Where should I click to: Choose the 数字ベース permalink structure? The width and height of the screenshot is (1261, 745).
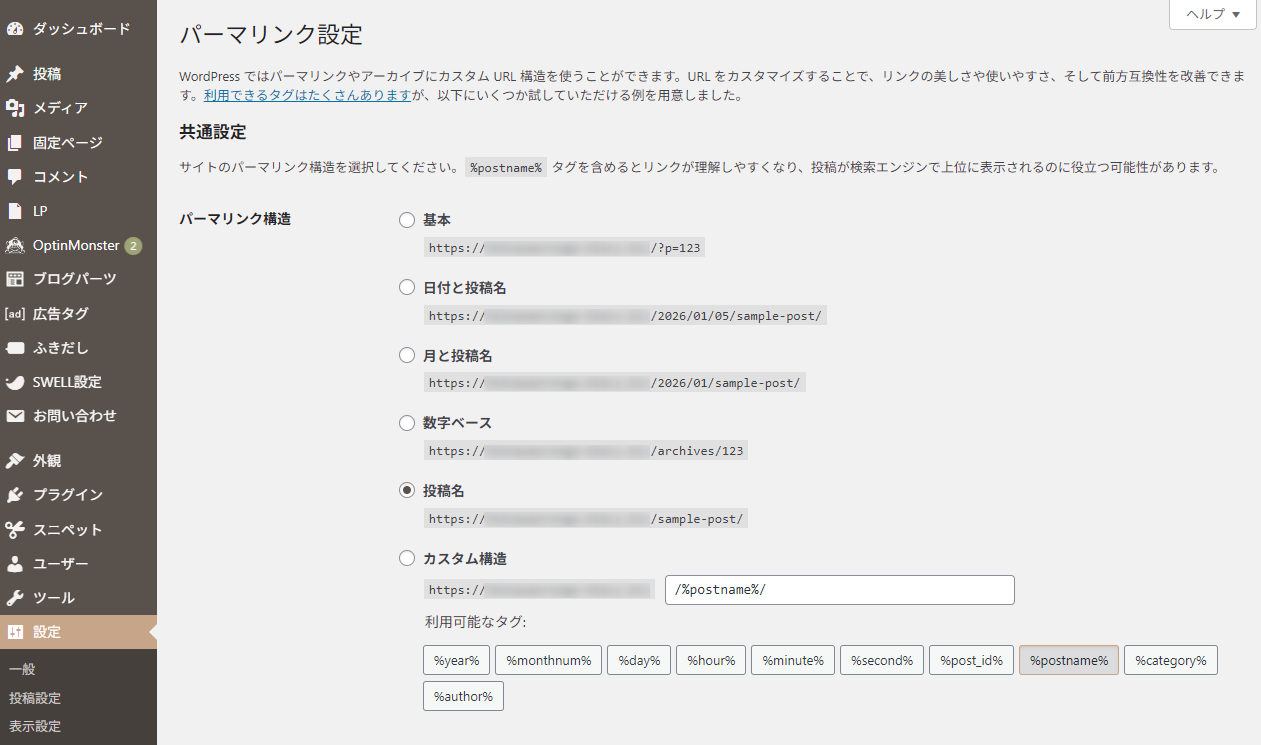[x=407, y=422]
